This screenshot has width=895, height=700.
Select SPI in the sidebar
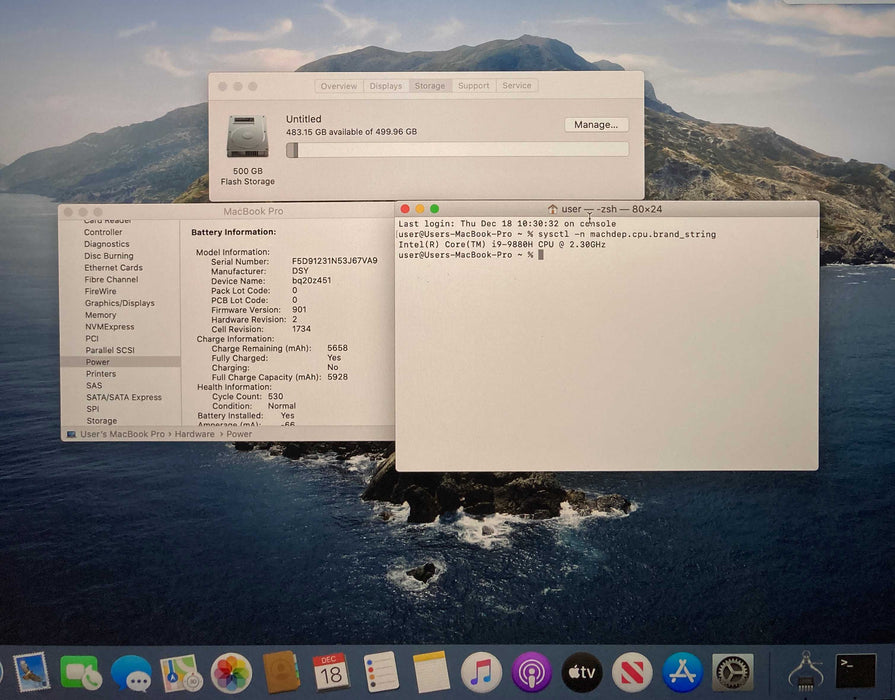92,409
